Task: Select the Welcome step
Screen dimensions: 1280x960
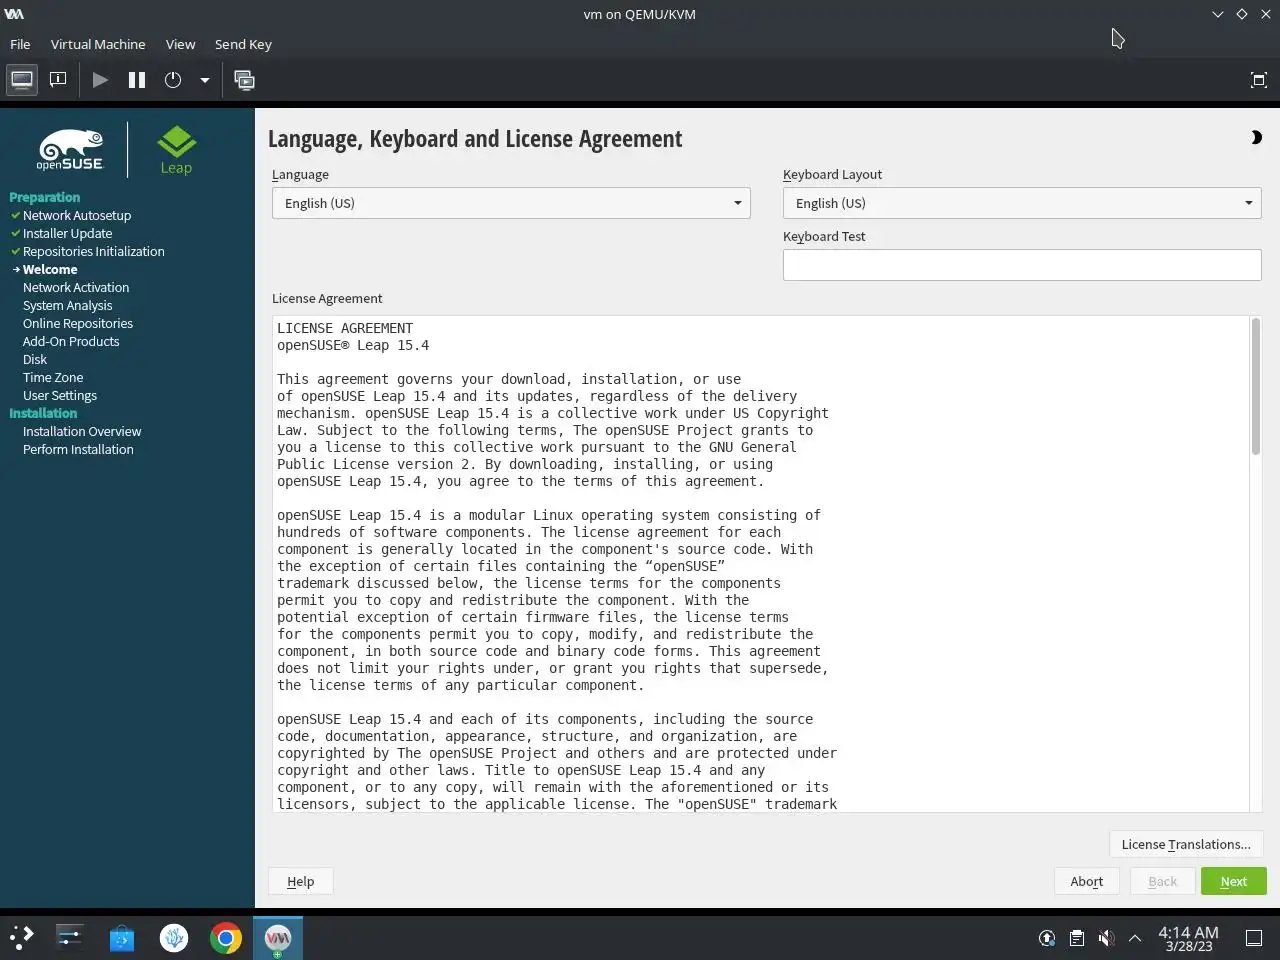Action: tap(50, 269)
